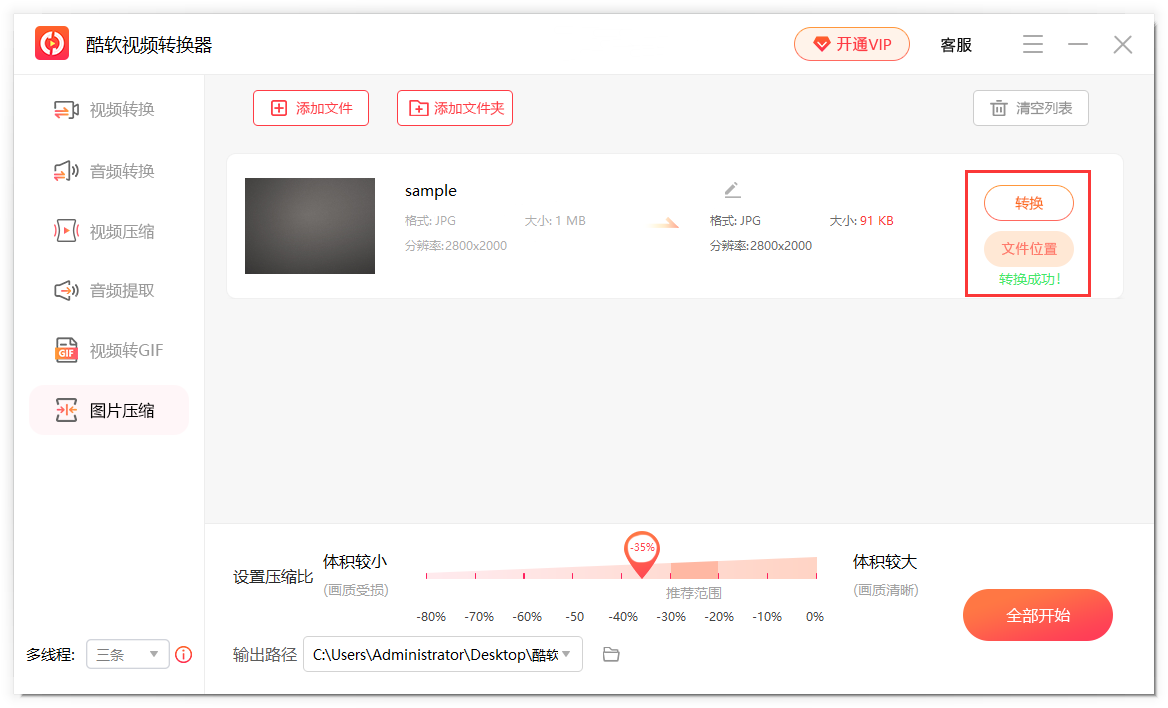Click the -35% compression slider handle
The image size is (1168, 708).
pos(641,554)
